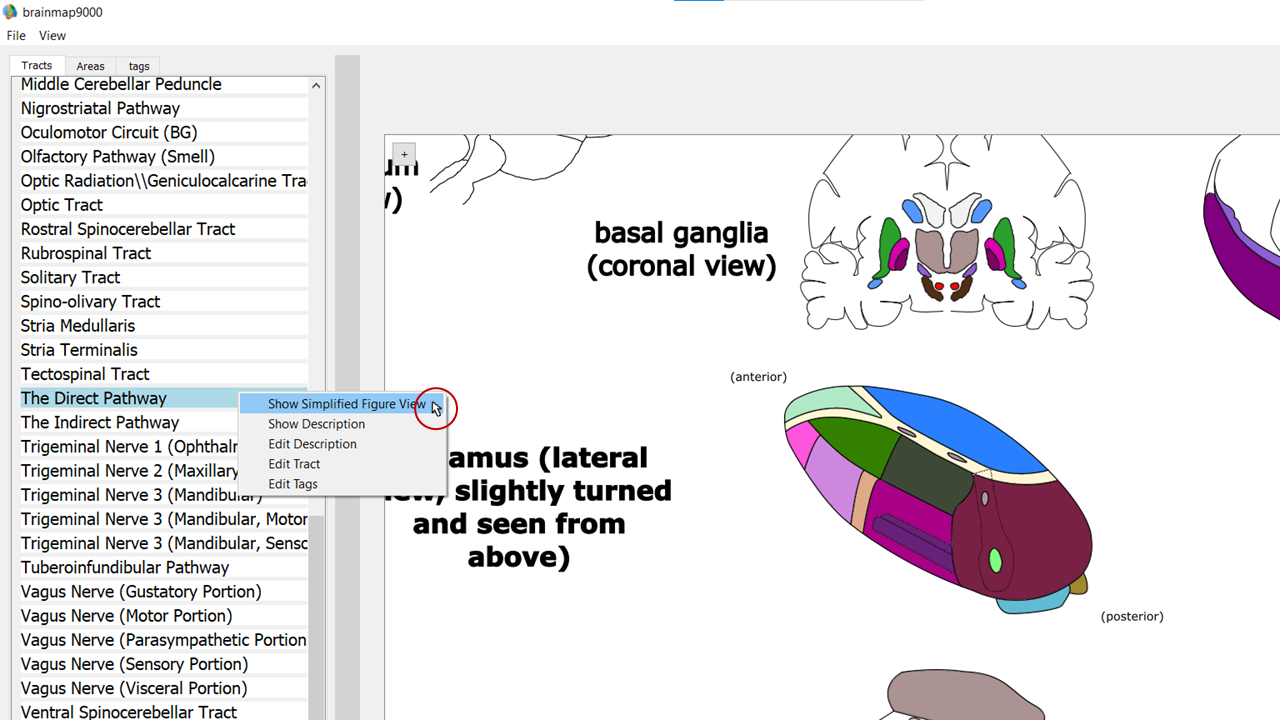Select Show Description from context menu
Screen dimensions: 1280x720
point(316,424)
